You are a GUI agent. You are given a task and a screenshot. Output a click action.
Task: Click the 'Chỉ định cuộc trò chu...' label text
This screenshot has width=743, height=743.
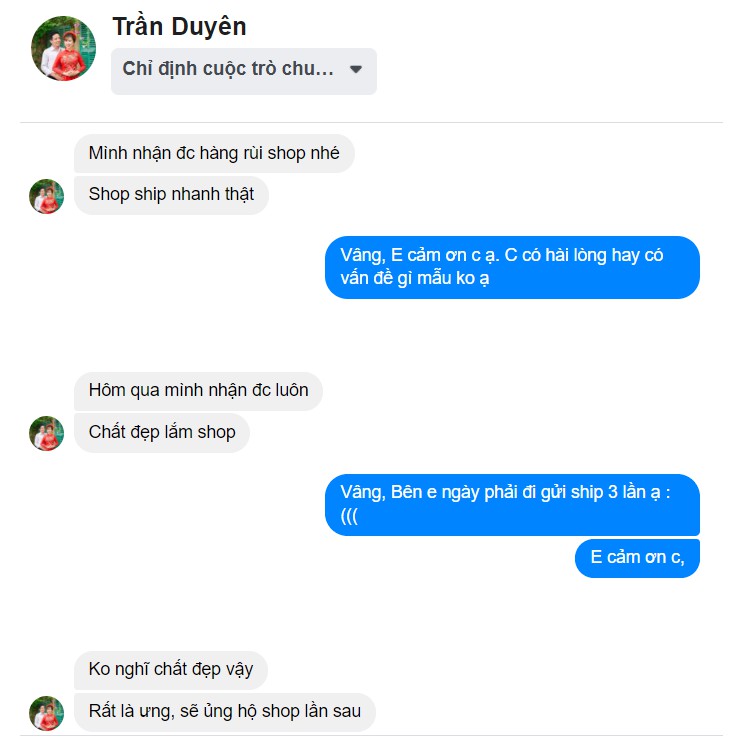pyautogui.click(x=228, y=69)
